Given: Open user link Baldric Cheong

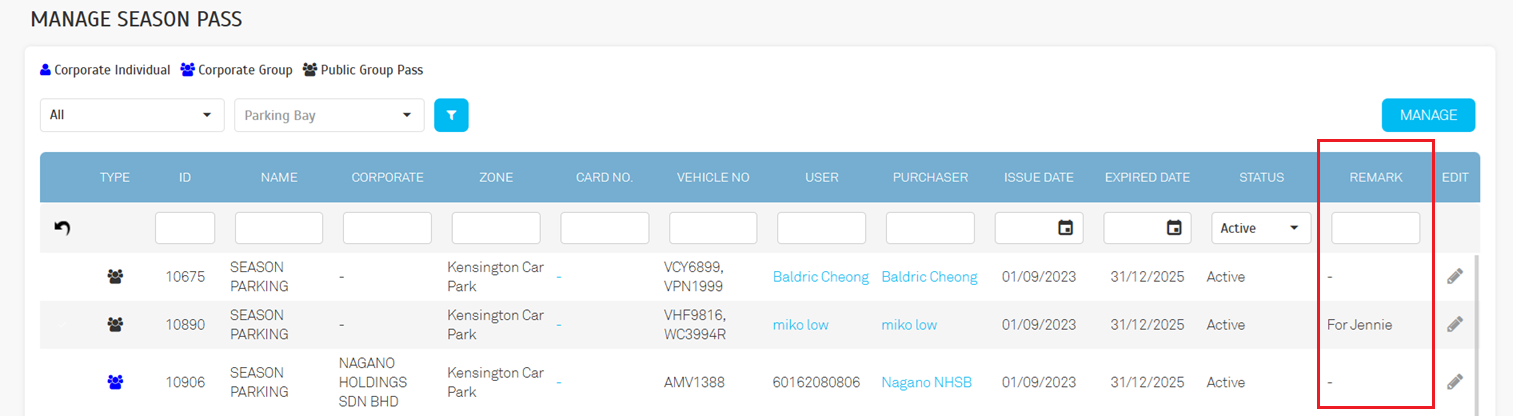Looking at the screenshot, I should click(820, 277).
